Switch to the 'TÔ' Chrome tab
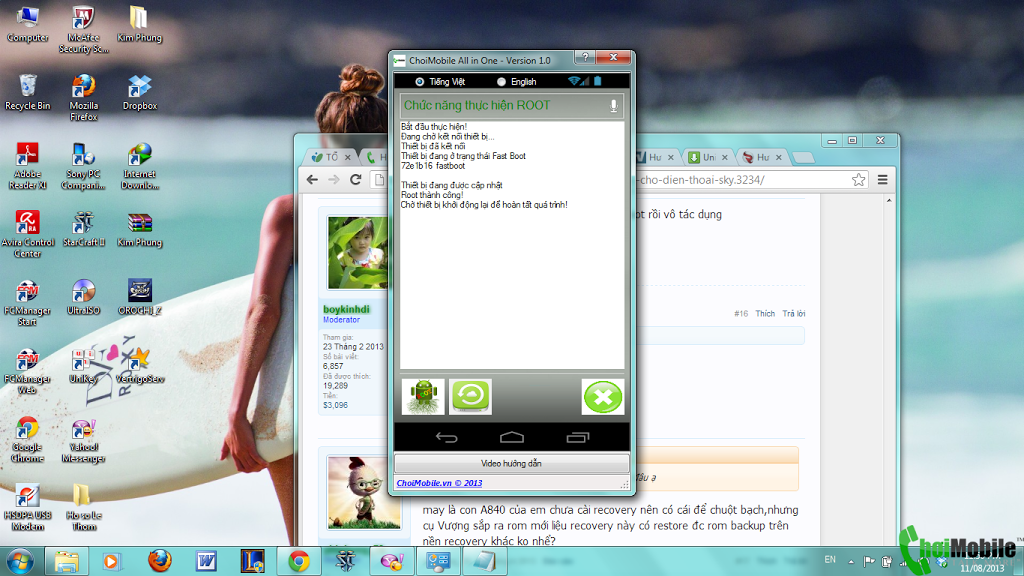1024x576 pixels. [329, 157]
